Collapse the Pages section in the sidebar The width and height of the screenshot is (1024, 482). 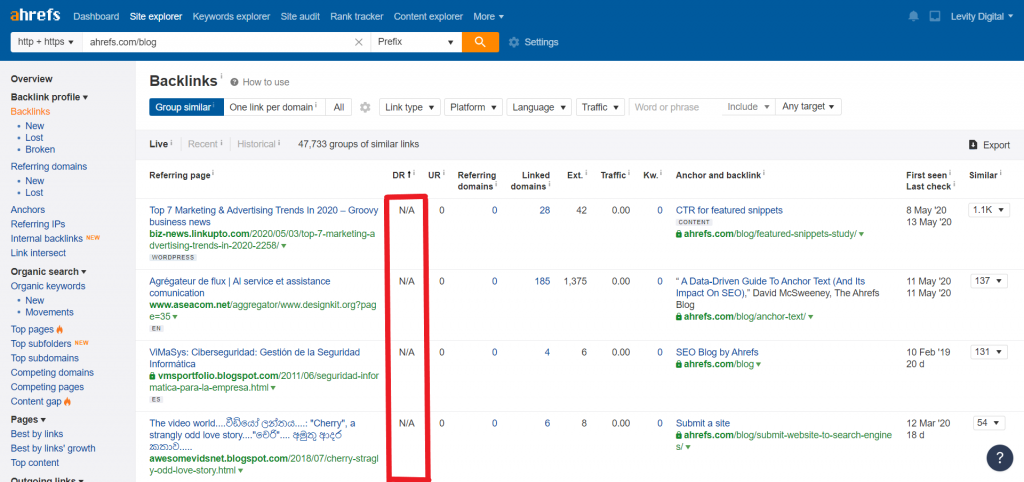tap(29, 419)
